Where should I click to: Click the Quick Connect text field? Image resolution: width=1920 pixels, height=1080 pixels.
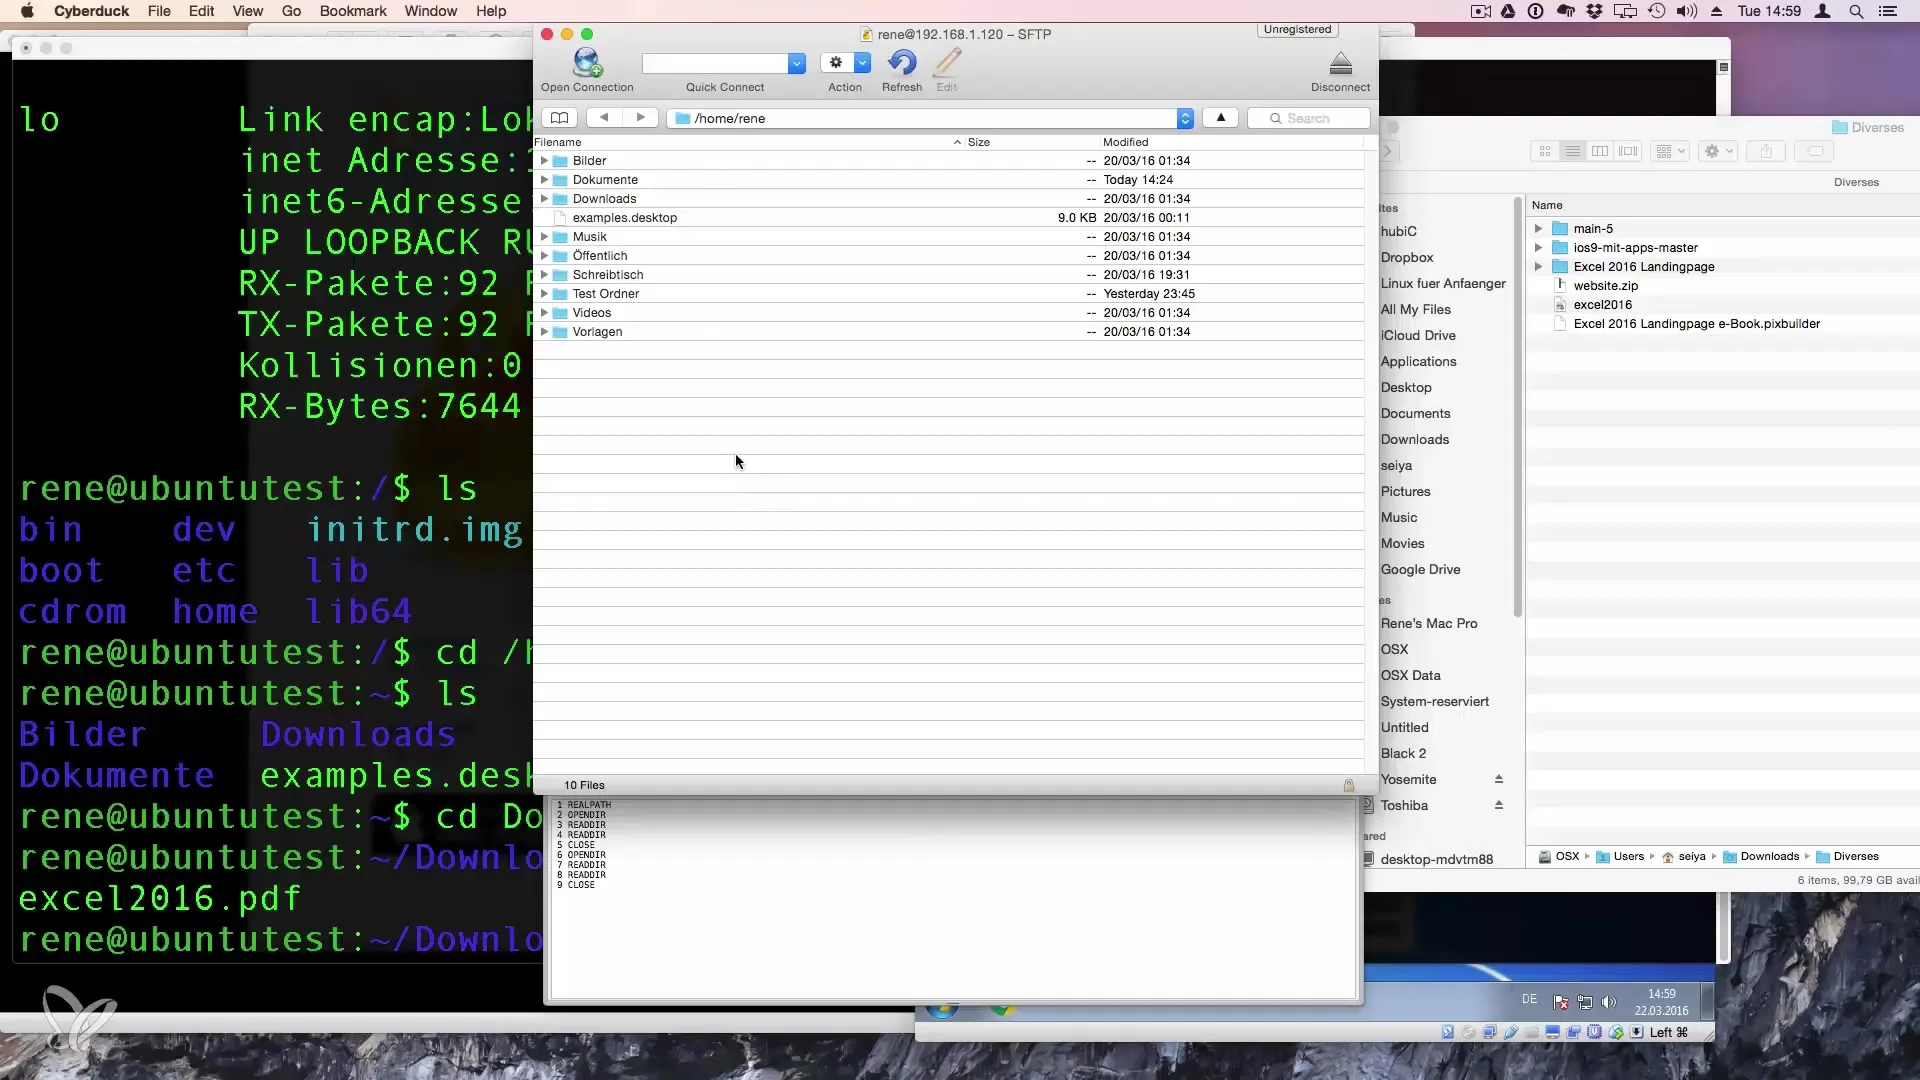coord(715,63)
